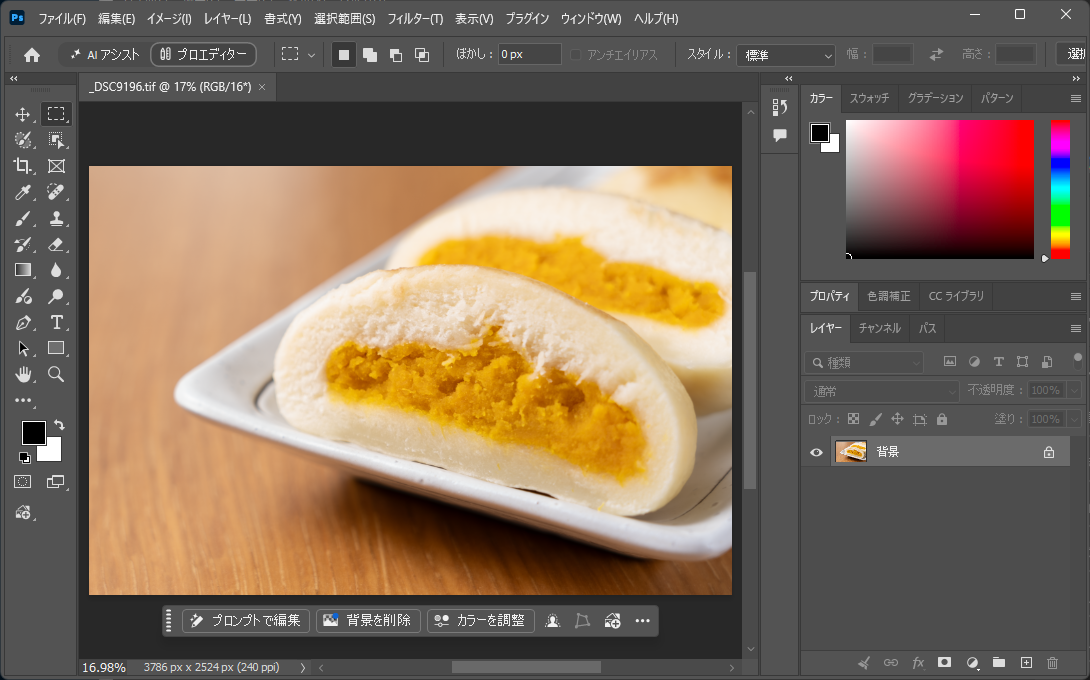The height and width of the screenshot is (680, 1090).
Task: Select the Eraser tool
Action: (x=56, y=245)
